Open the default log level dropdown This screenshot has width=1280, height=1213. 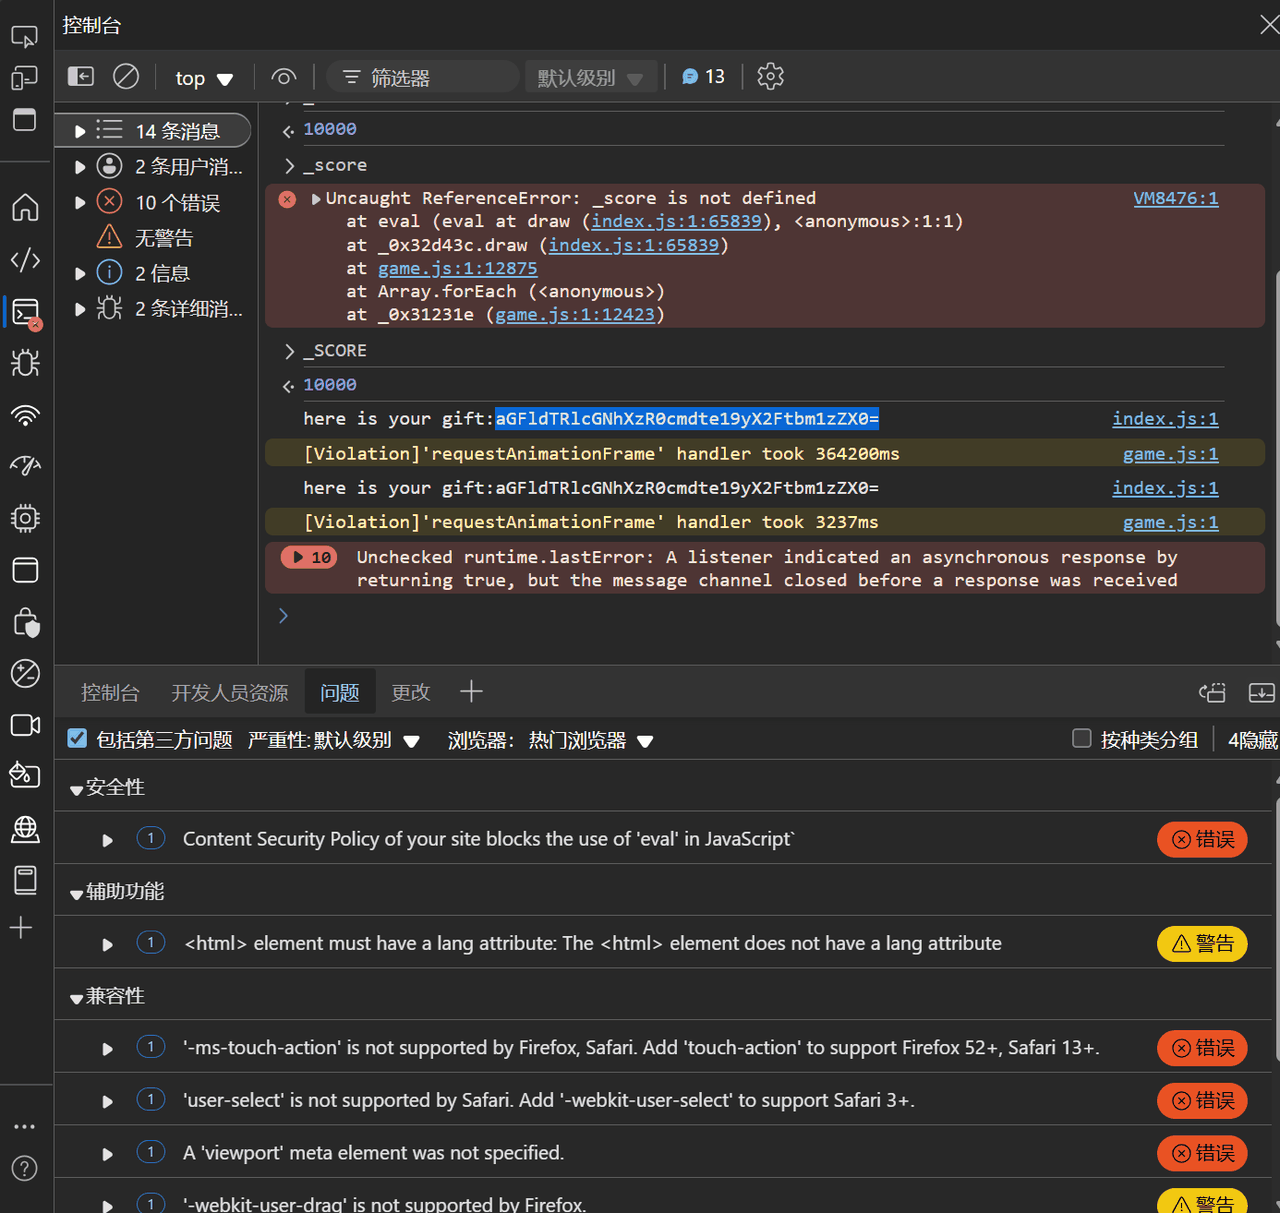(590, 77)
